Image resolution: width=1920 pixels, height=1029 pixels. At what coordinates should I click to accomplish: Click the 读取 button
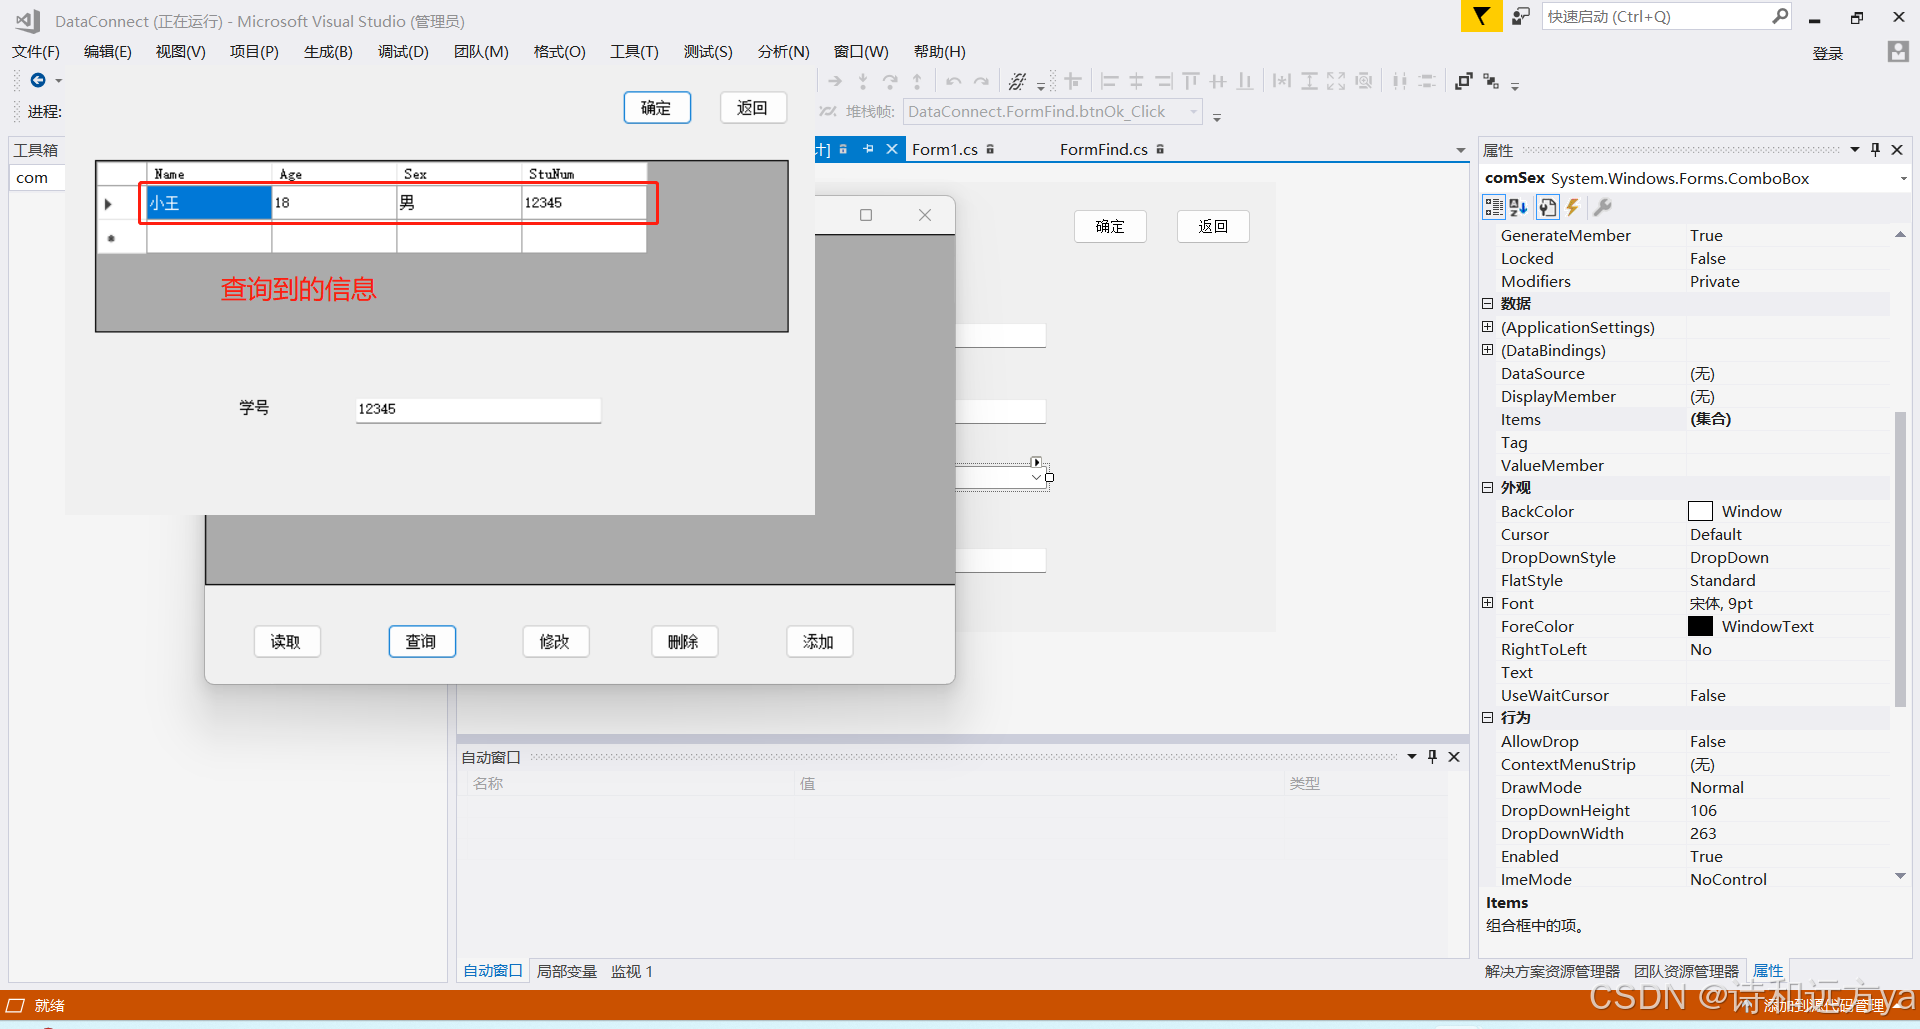(287, 642)
